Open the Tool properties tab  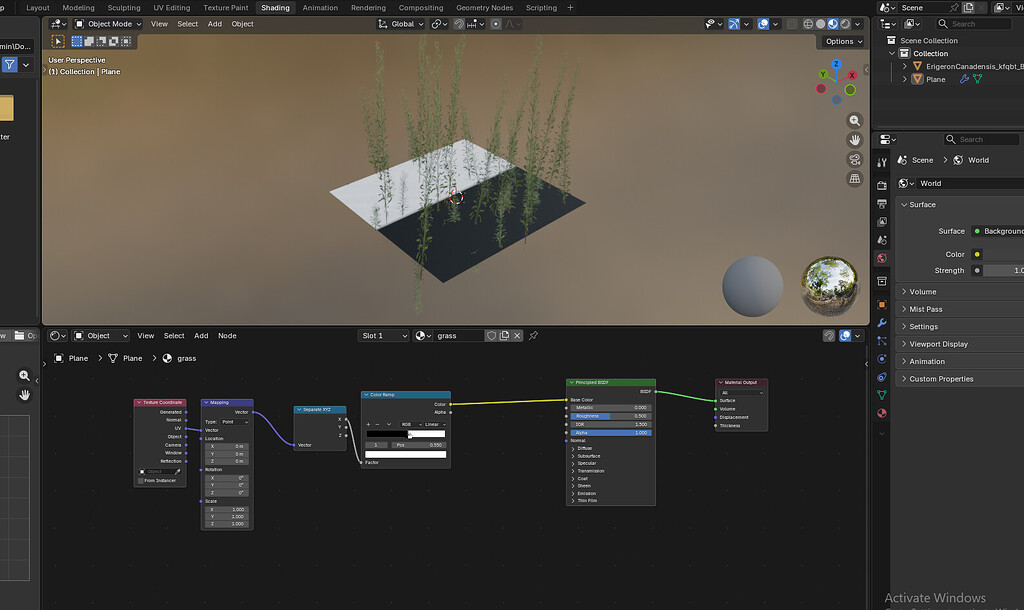tap(882, 162)
